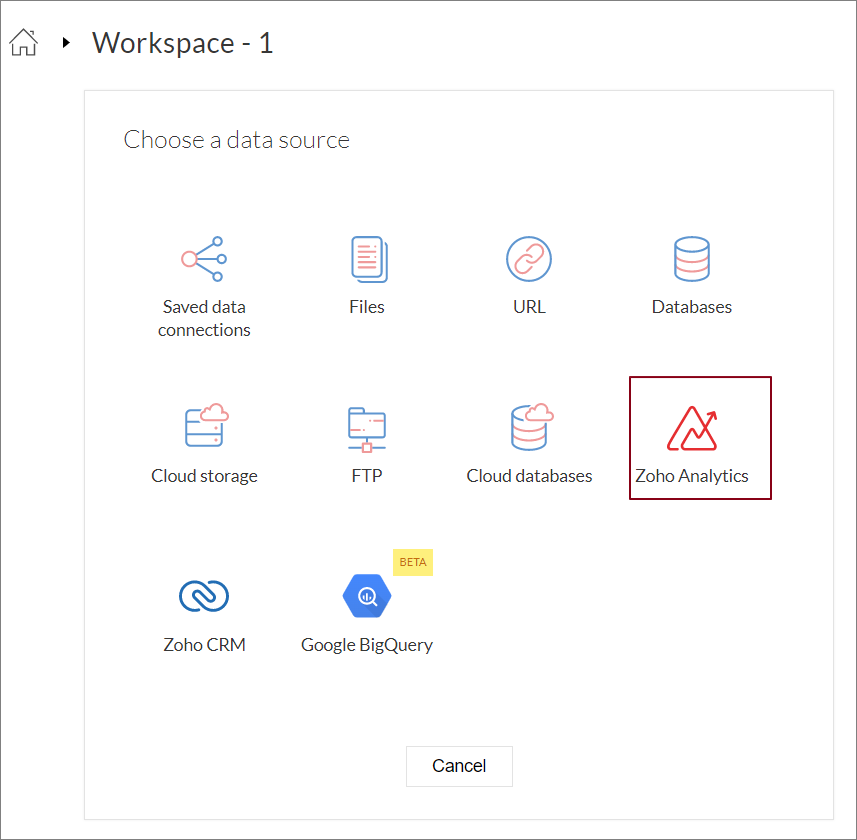Expand the breadcrumb arrow before Workspace - 1
Screen dimensions: 857x840
(66, 42)
